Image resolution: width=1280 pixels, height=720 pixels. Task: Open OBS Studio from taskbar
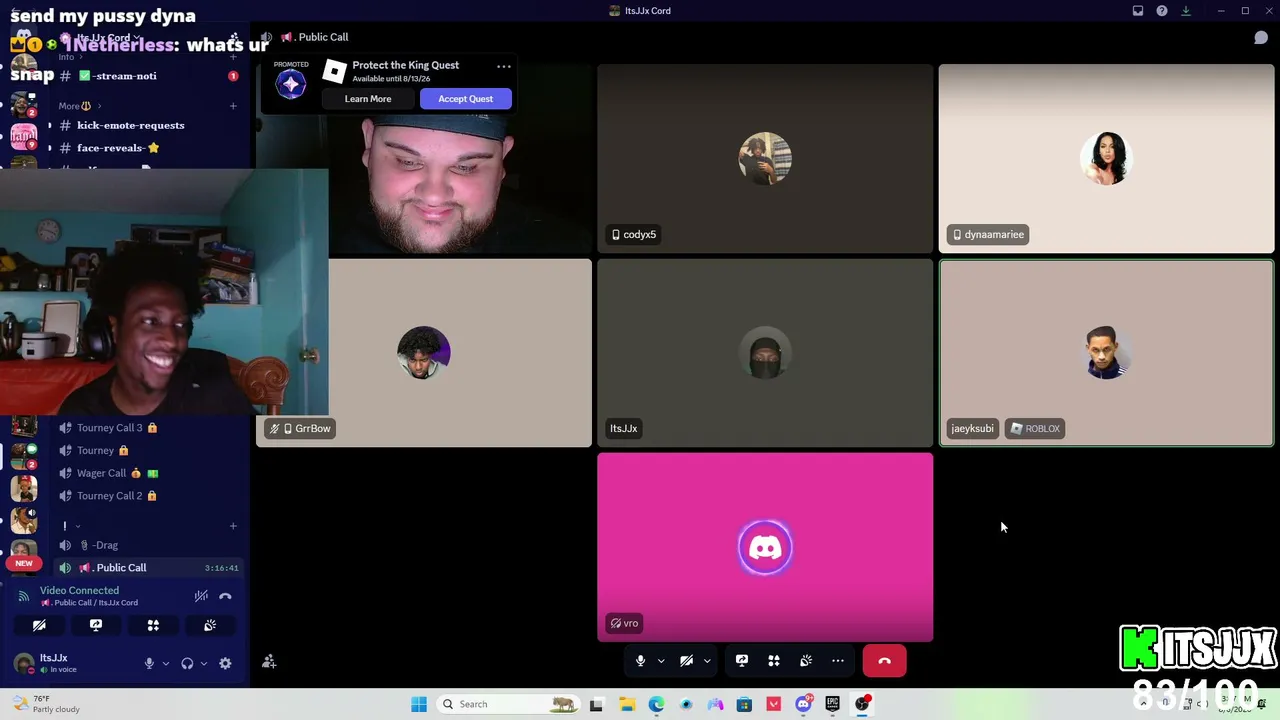(x=862, y=704)
